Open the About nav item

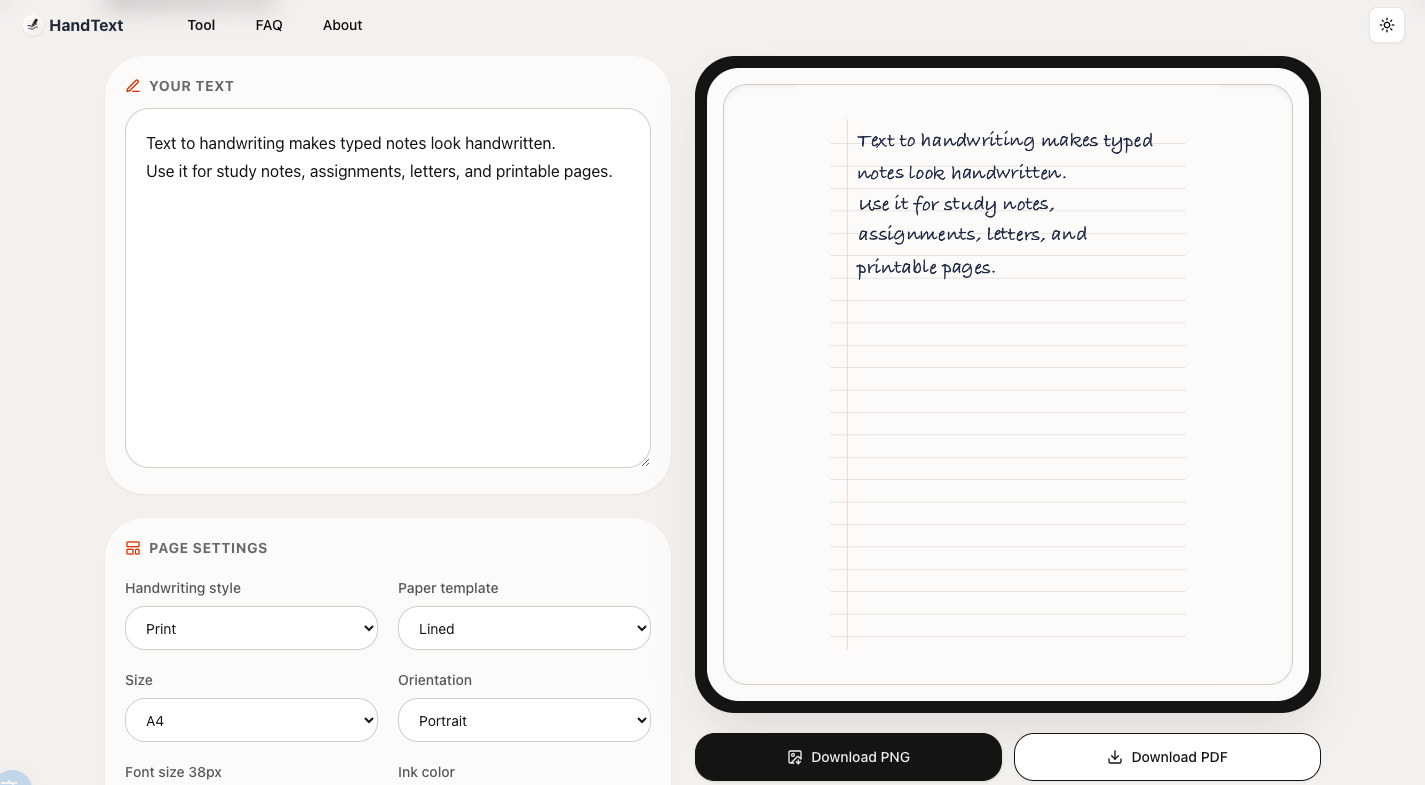(x=342, y=25)
